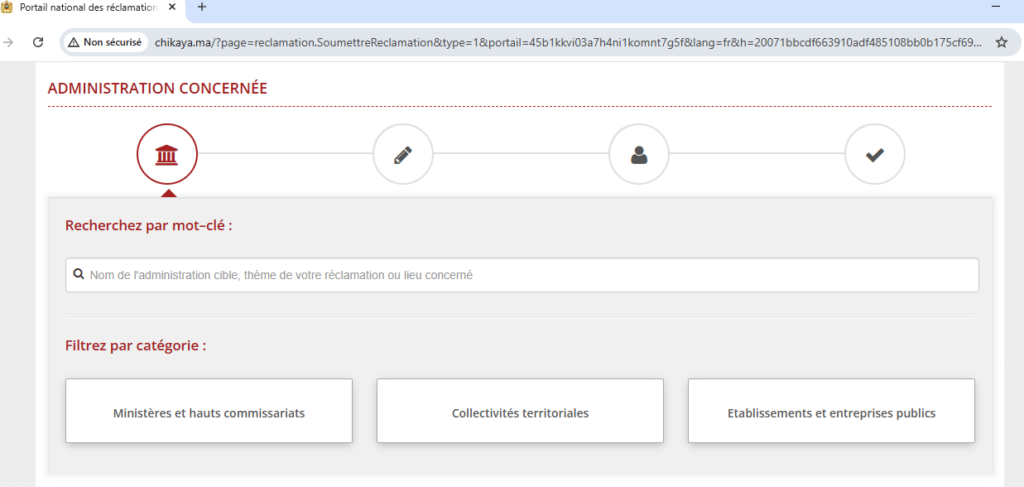Click the 'Non sécurisé' site info badge

point(104,42)
